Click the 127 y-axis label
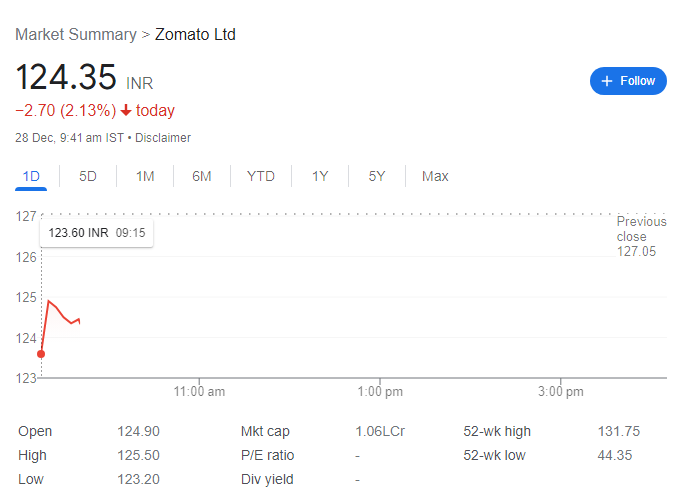The height and width of the screenshot is (494, 693). pos(26,217)
